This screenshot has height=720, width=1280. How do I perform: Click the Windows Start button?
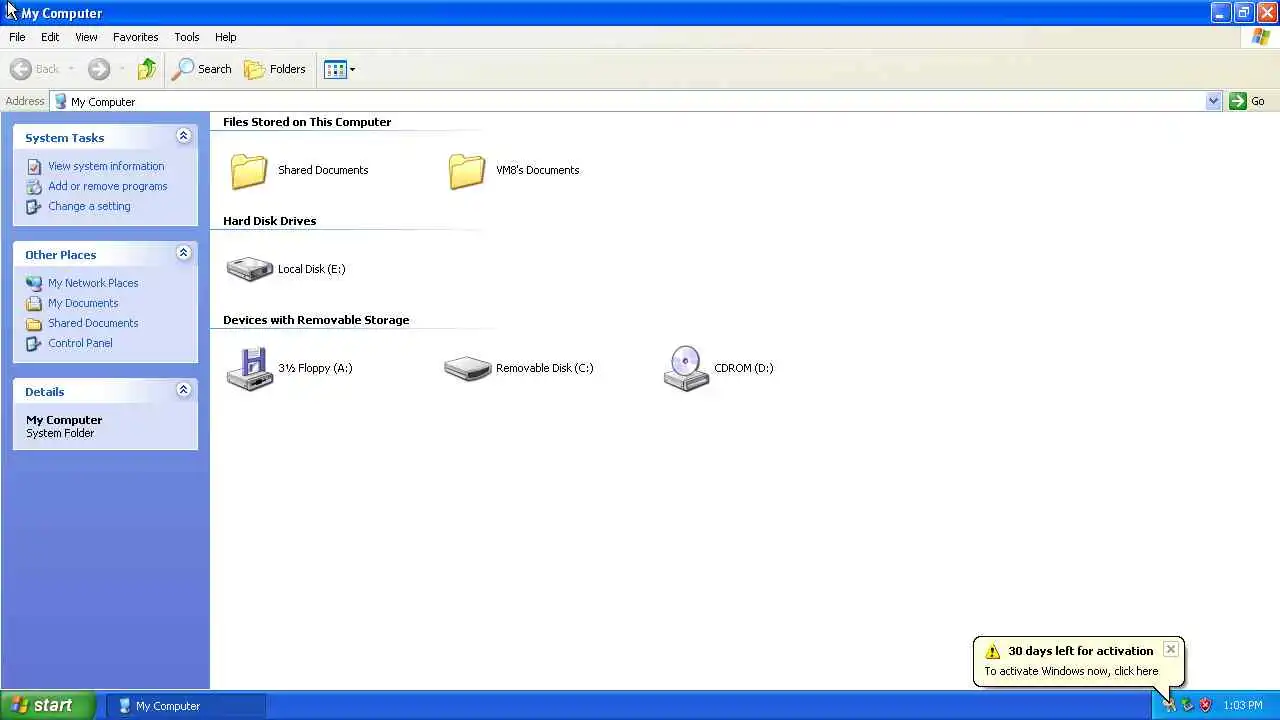[x=48, y=705]
